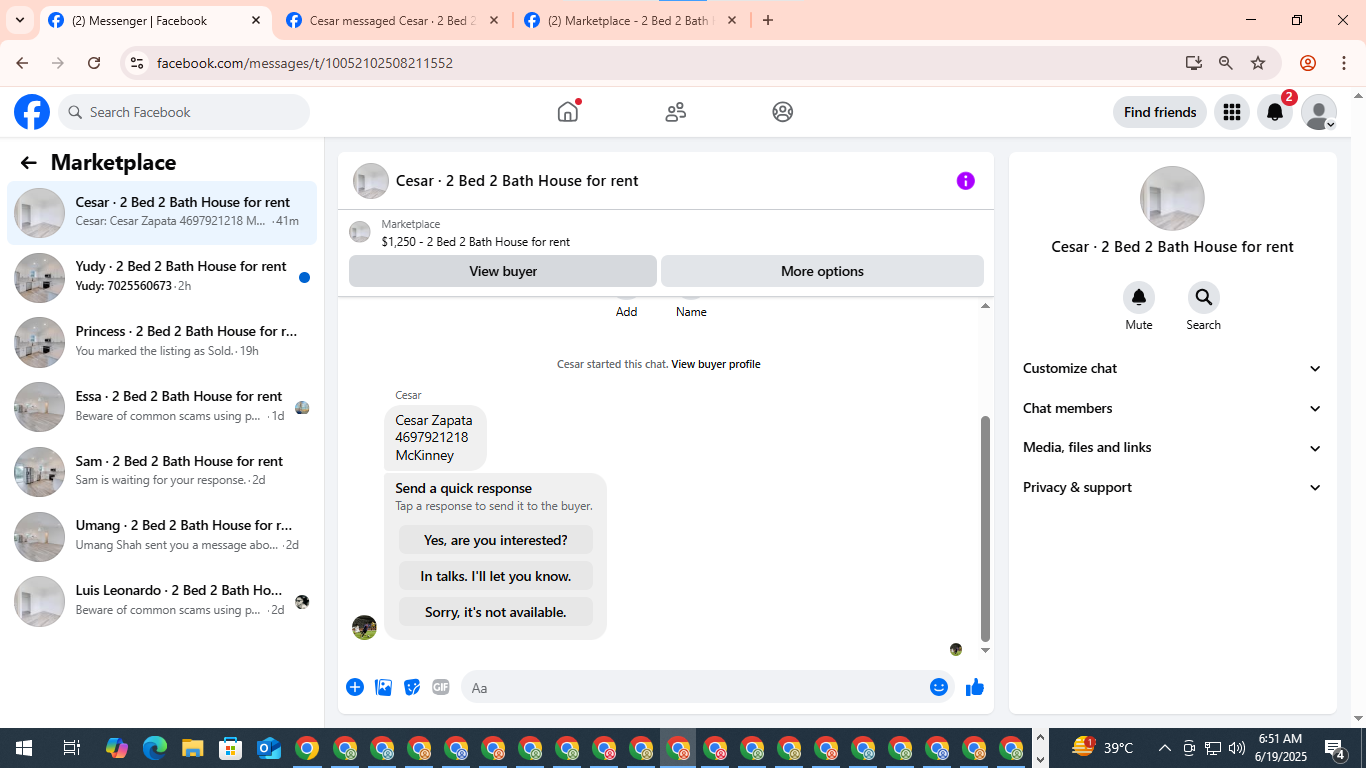Switch to the Marketplace - 2 Bed 2 Bath tab
Image resolution: width=1366 pixels, height=768 pixels.
click(x=630, y=21)
